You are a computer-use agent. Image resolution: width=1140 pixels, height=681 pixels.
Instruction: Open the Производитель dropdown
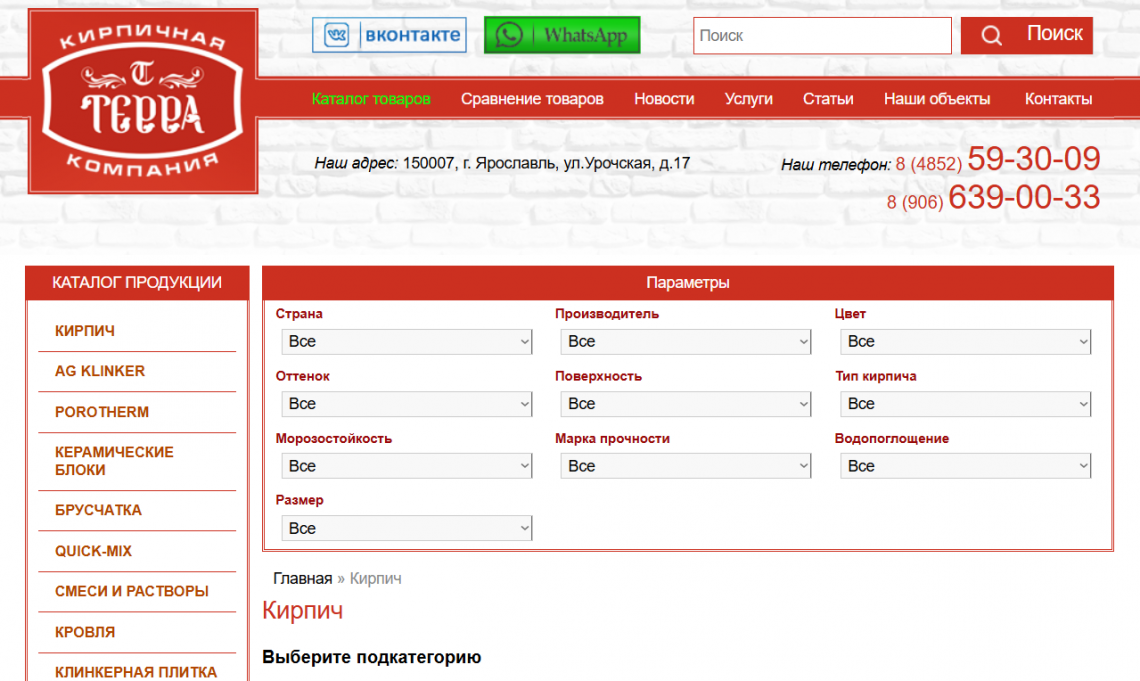[686, 342]
